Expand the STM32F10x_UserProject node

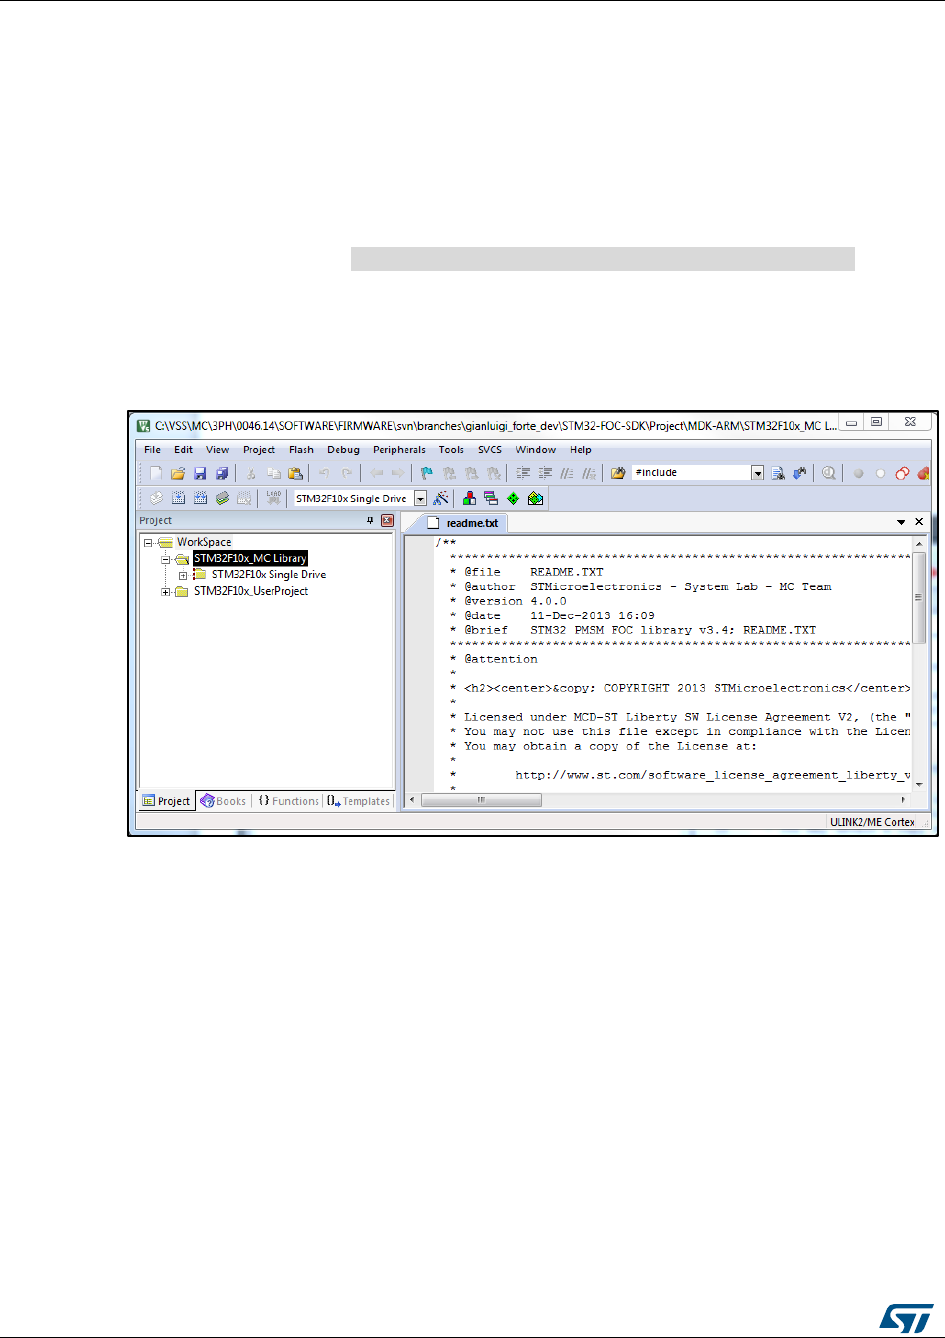(166, 592)
